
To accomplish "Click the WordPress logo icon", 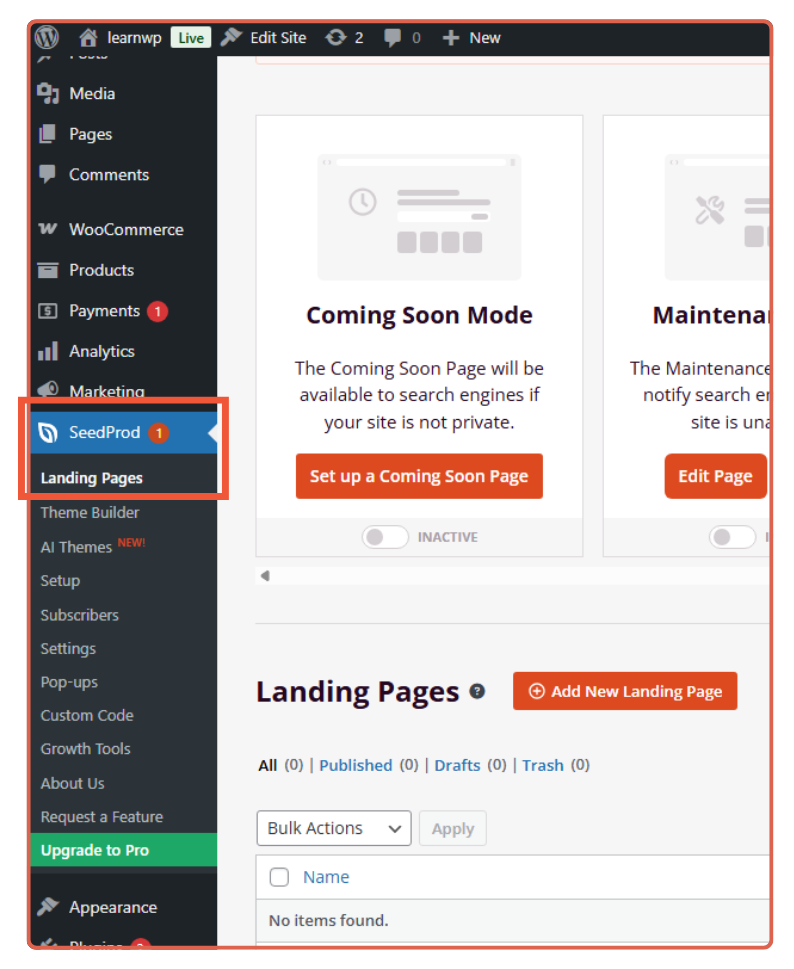I will 47,38.
